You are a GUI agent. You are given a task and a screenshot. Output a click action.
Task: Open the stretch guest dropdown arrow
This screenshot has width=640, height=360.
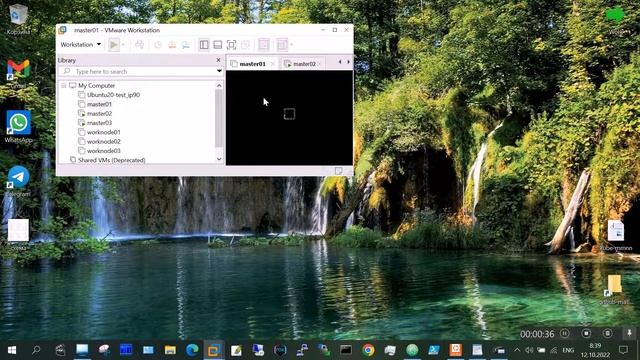(x=292, y=44)
